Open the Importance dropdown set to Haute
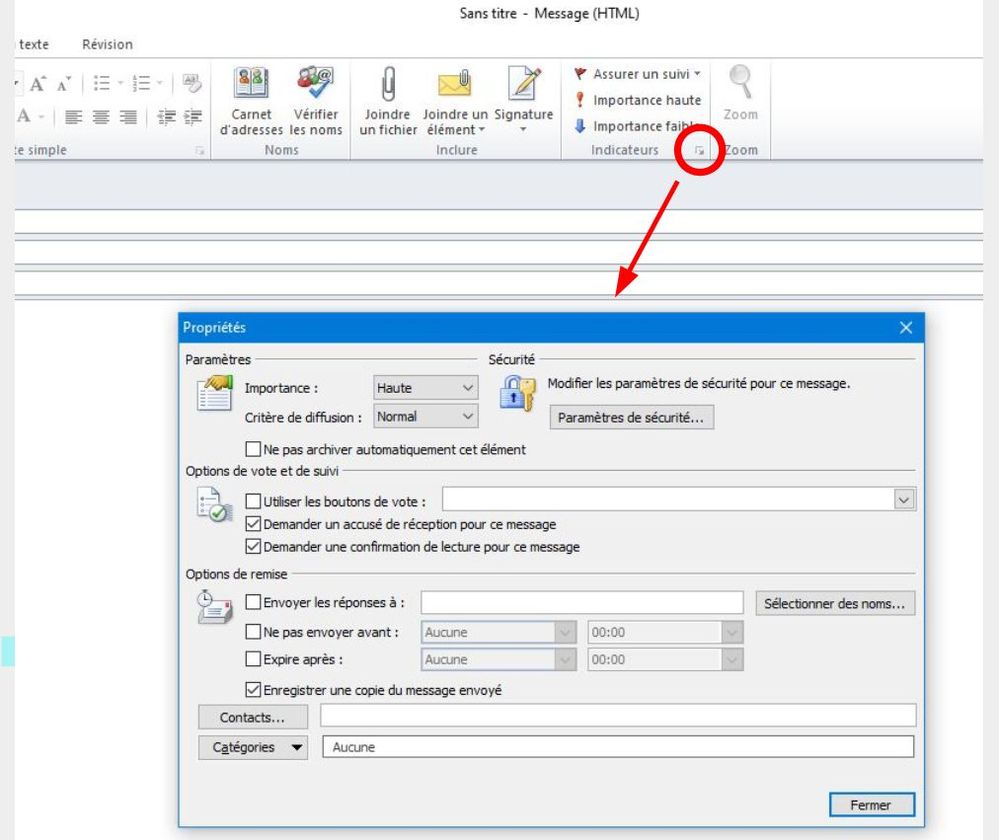 click(426, 388)
